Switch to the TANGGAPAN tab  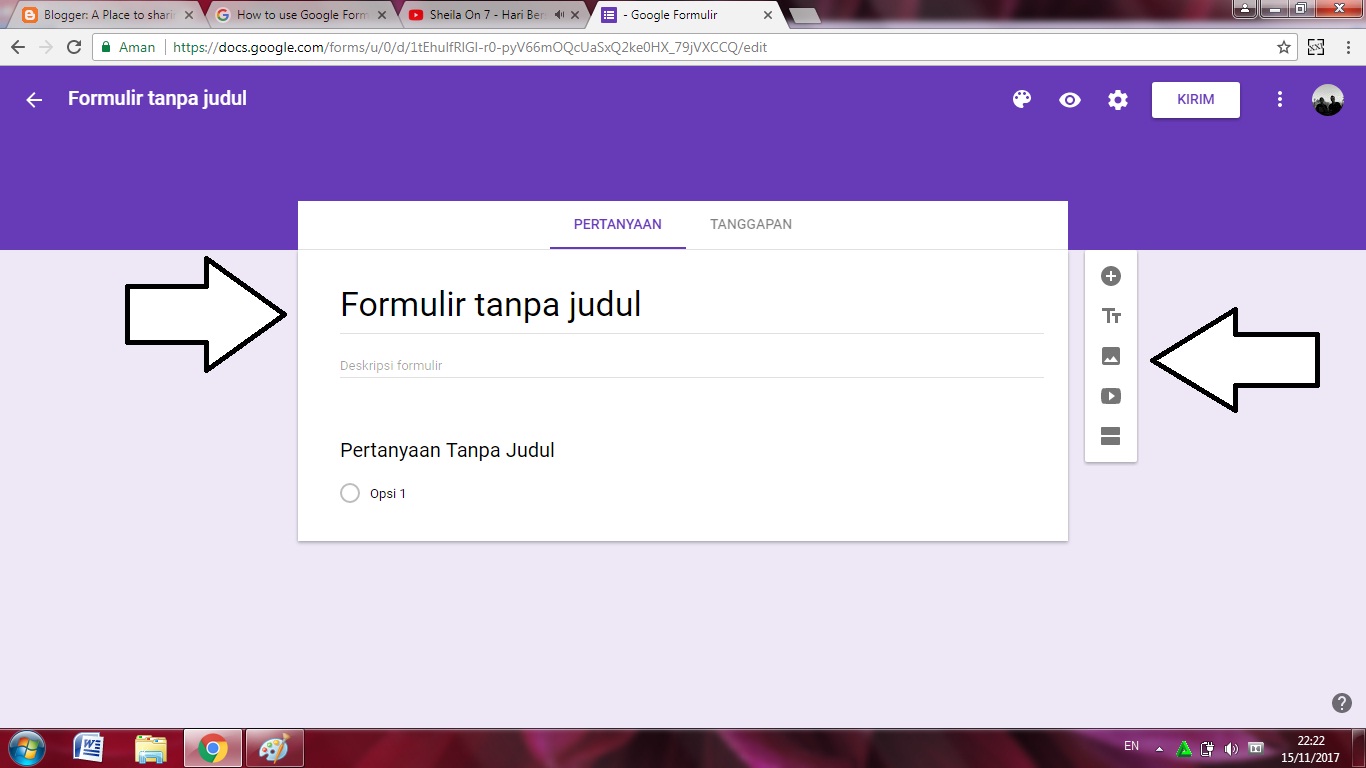[x=750, y=224]
